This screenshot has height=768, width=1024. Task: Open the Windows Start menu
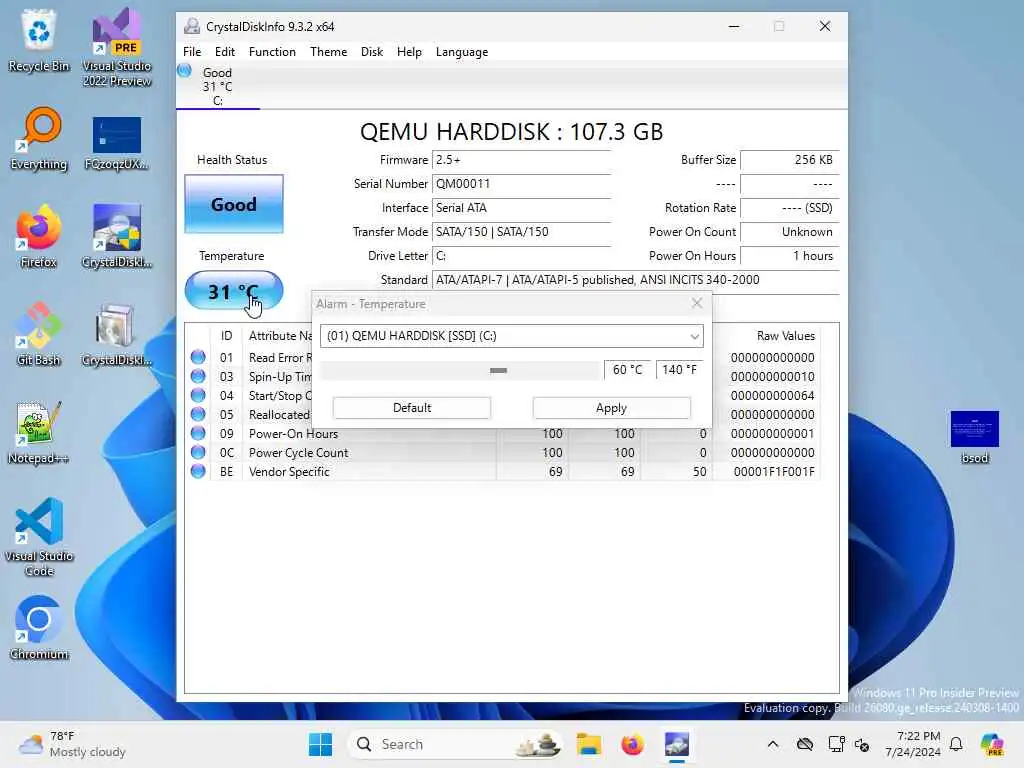tap(320, 744)
